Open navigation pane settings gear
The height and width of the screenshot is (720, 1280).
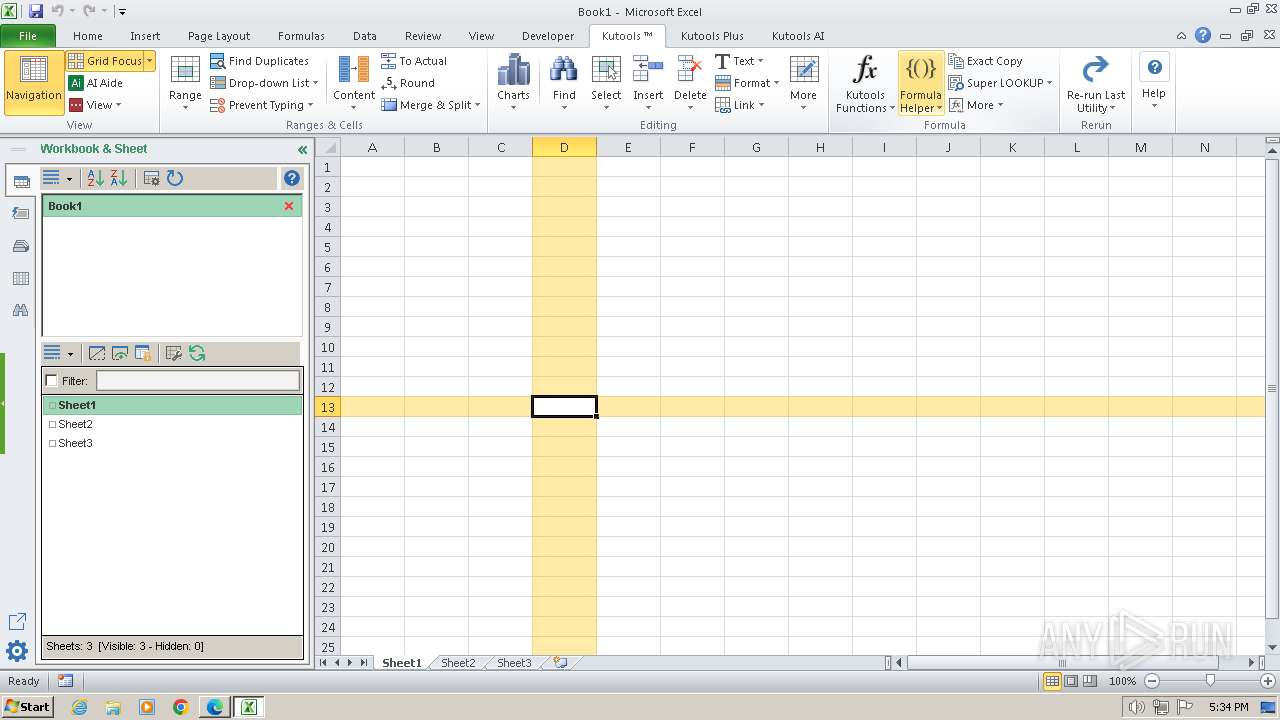click(17, 652)
